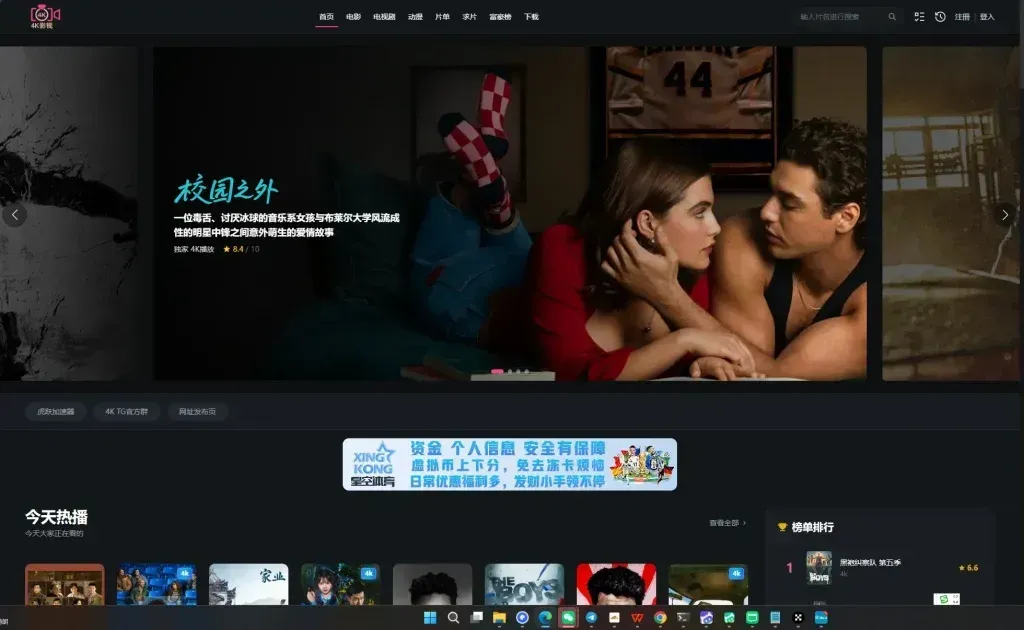Click the 榜单排行 heading
Viewport: 1024px width, 630px height.
[x=812, y=527]
